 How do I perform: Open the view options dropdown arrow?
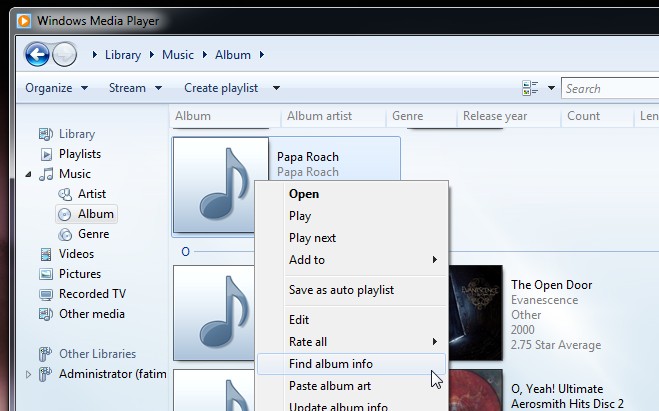click(x=551, y=88)
